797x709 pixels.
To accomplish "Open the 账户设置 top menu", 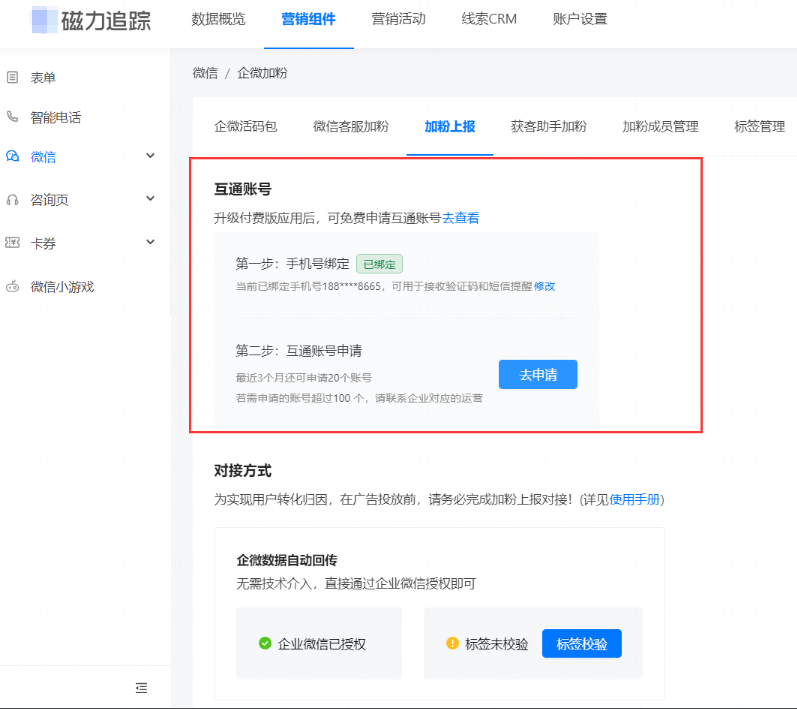I will coord(580,19).
